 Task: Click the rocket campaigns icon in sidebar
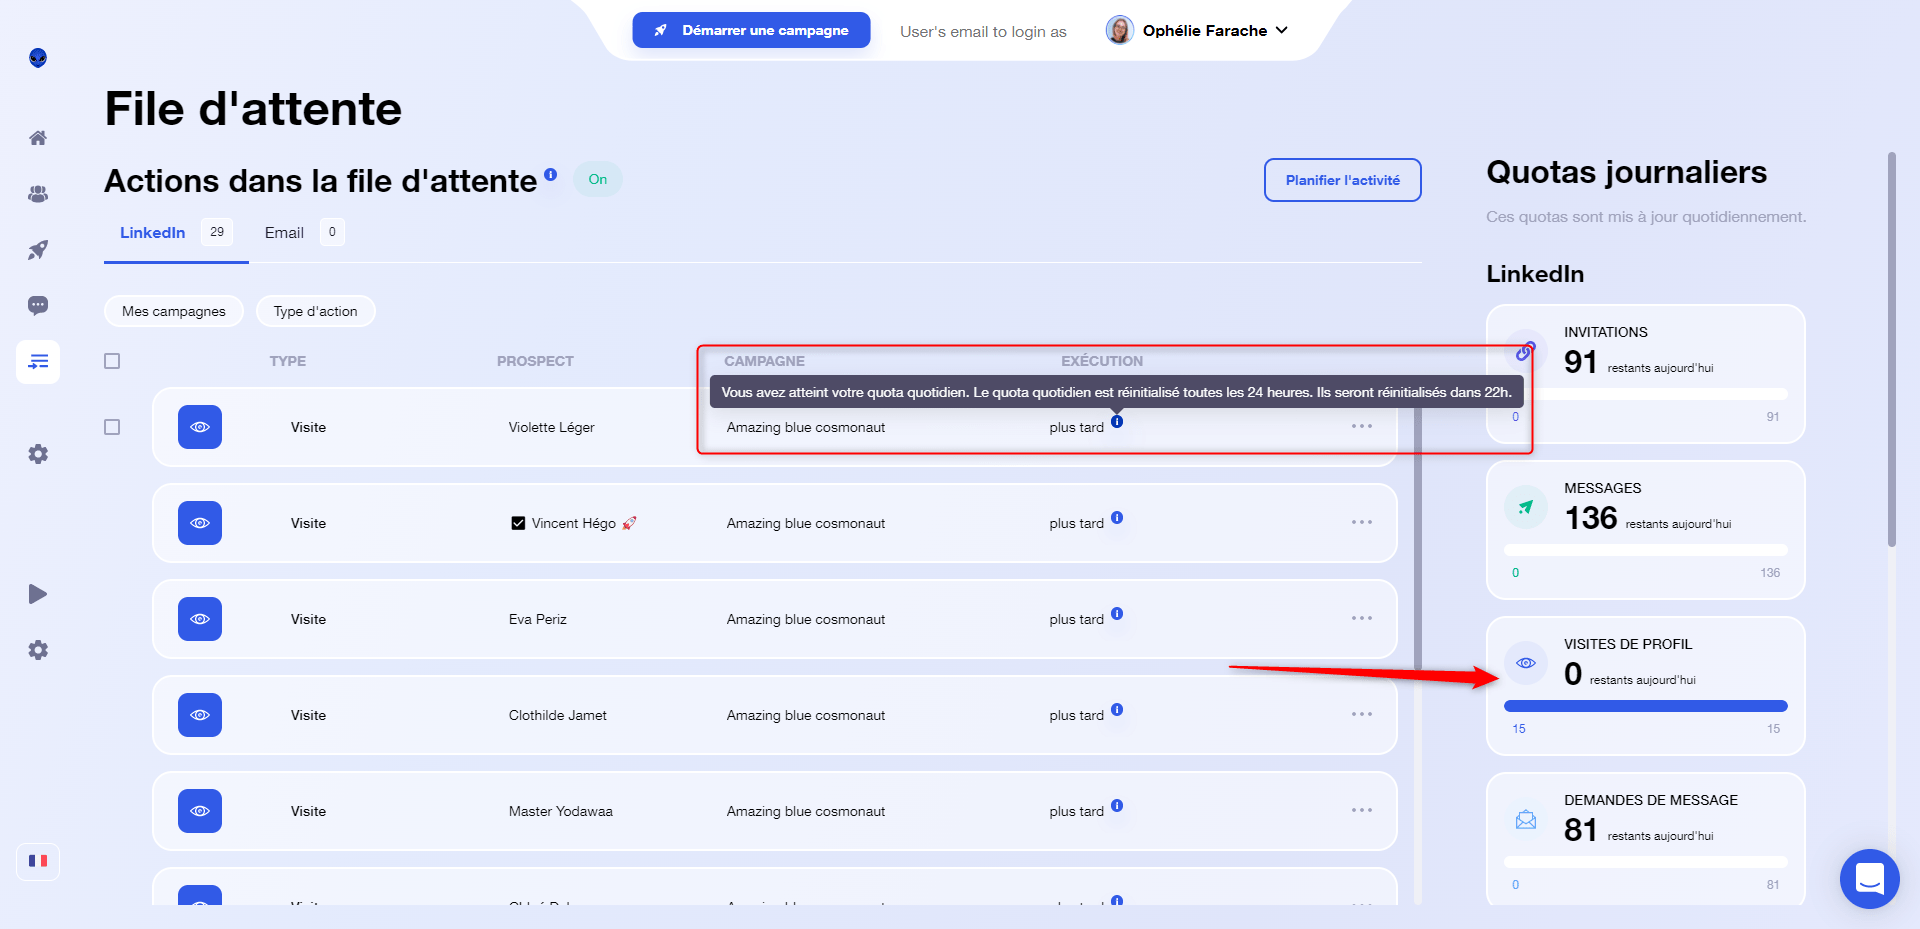click(x=38, y=250)
